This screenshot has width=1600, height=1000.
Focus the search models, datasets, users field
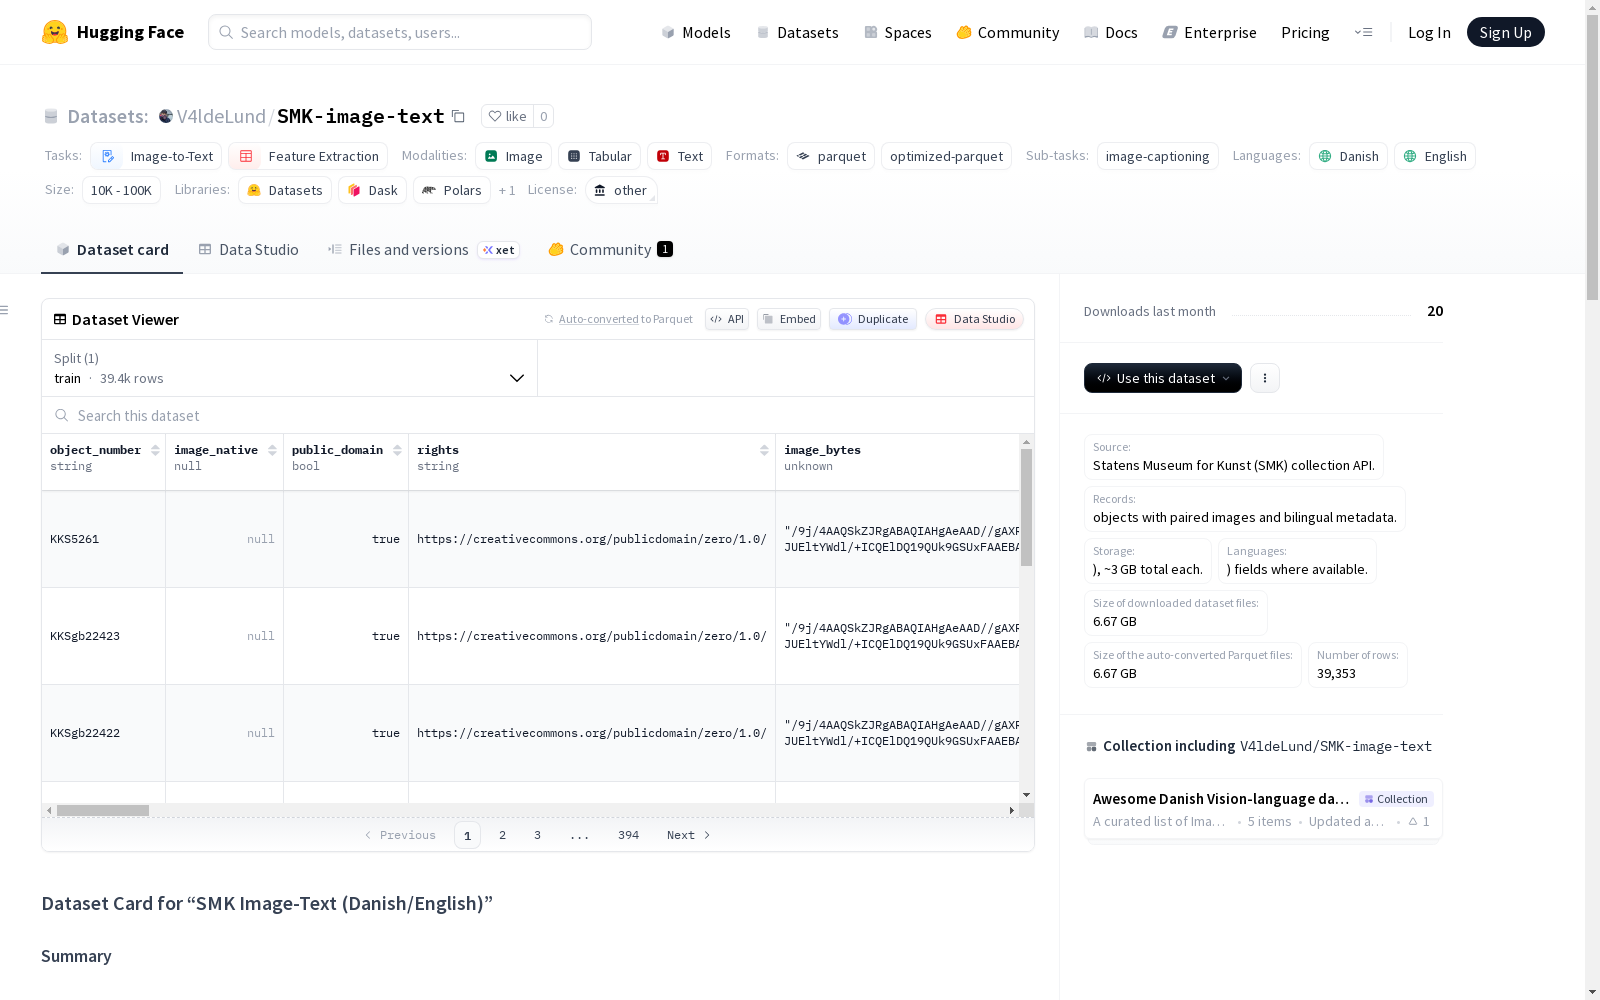(400, 32)
